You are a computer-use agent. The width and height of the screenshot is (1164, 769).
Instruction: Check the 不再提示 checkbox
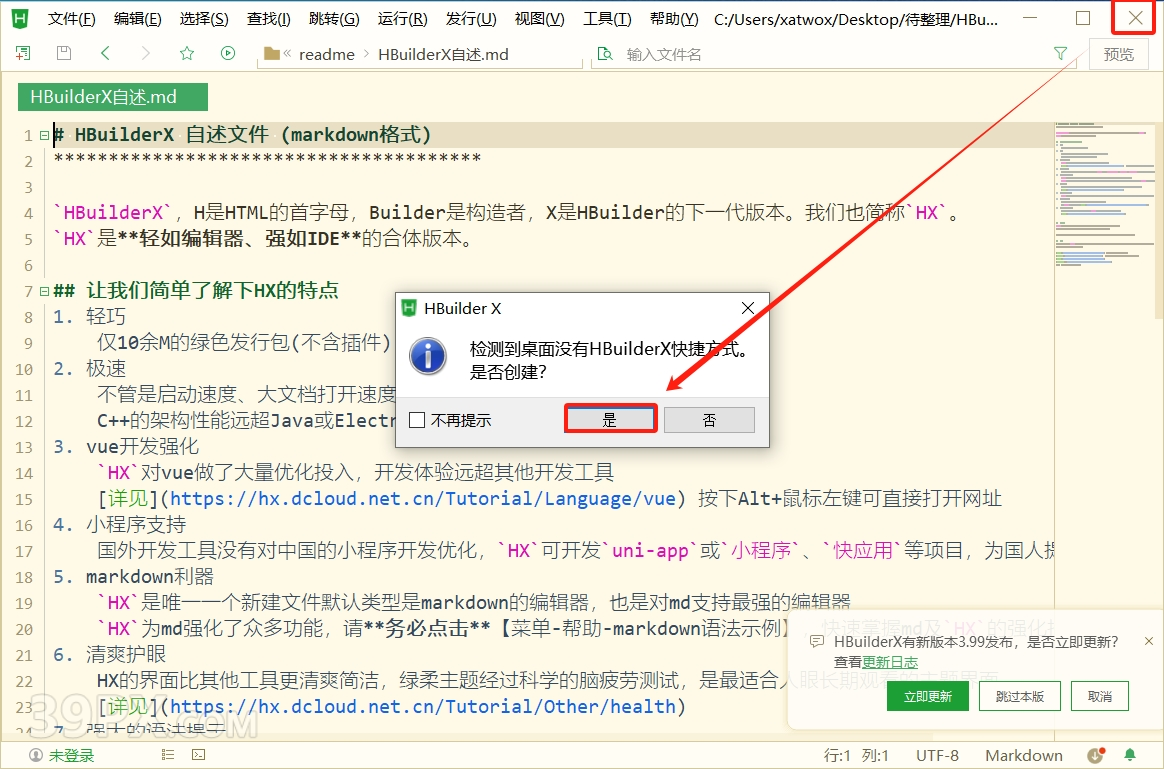pyautogui.click(x=417, y=420)
